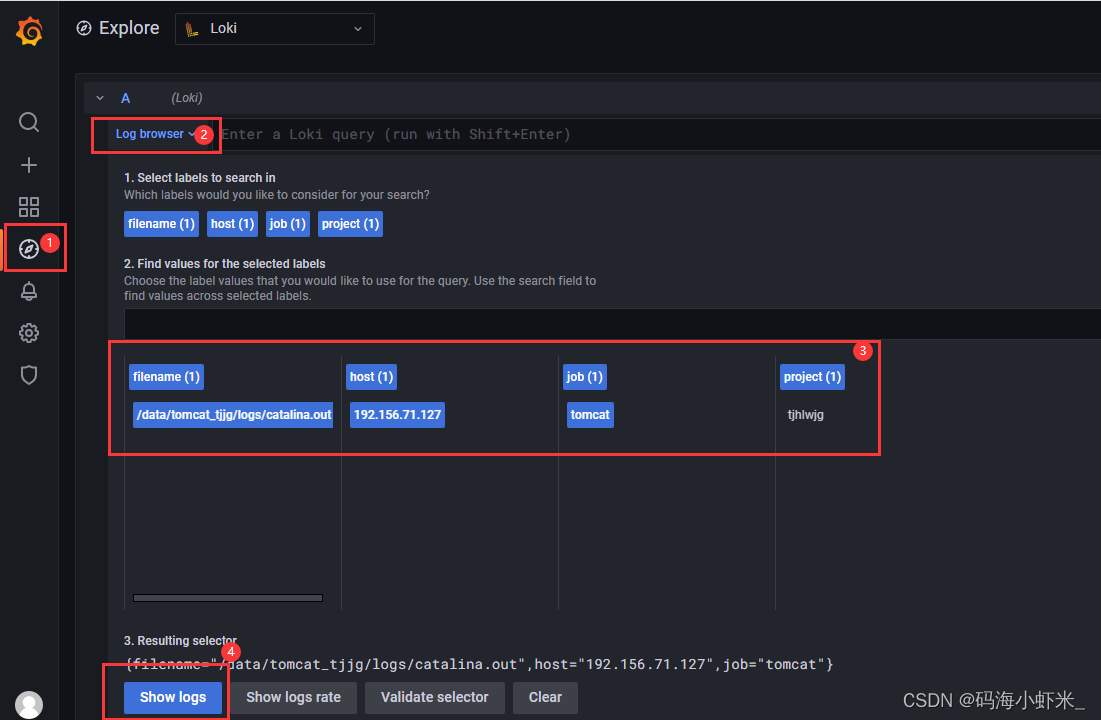1101x720 pixels.
Task: Click the Show logs rate button
Action: pyautogui.click(x=294, y=698)
